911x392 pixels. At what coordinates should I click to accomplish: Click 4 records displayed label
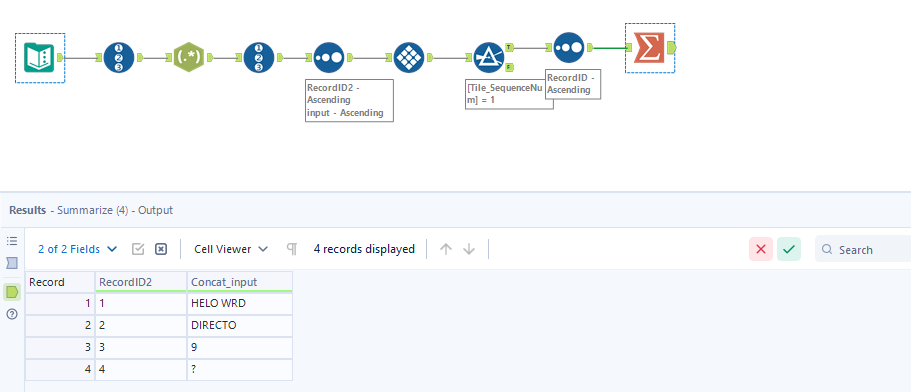[x=364, y=249]
